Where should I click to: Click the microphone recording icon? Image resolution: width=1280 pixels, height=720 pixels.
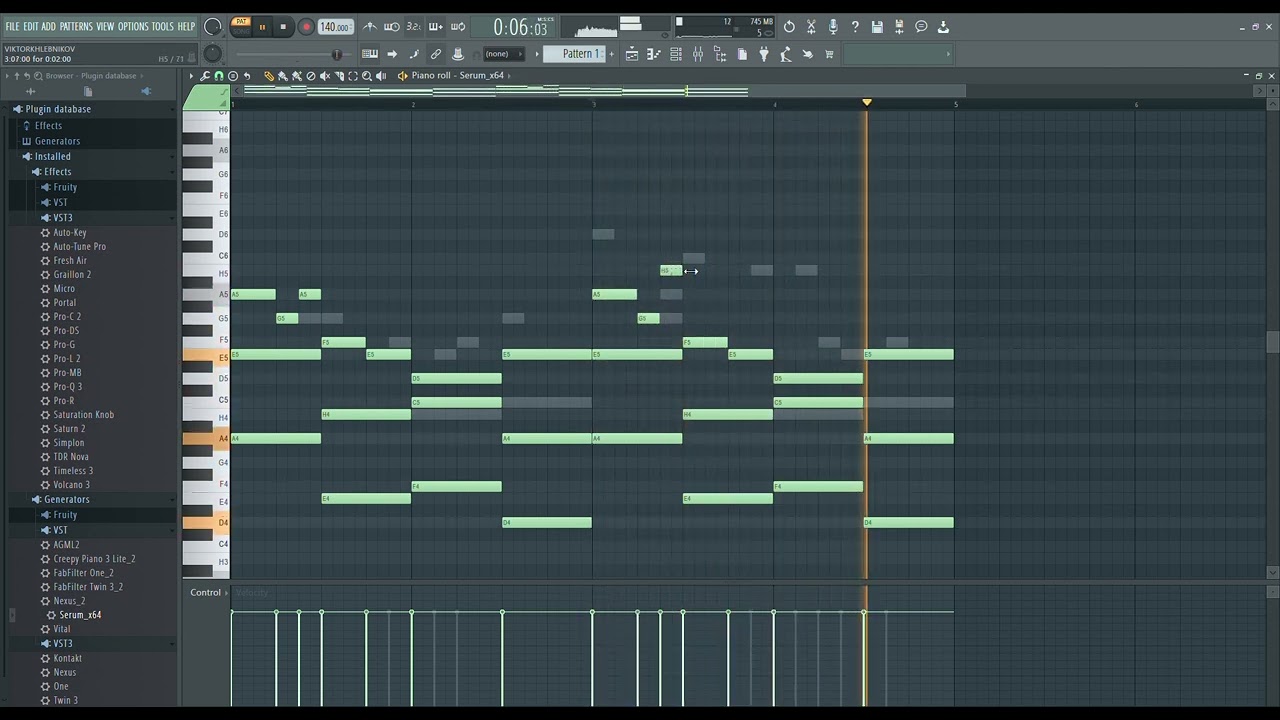(x=833, y=27)
